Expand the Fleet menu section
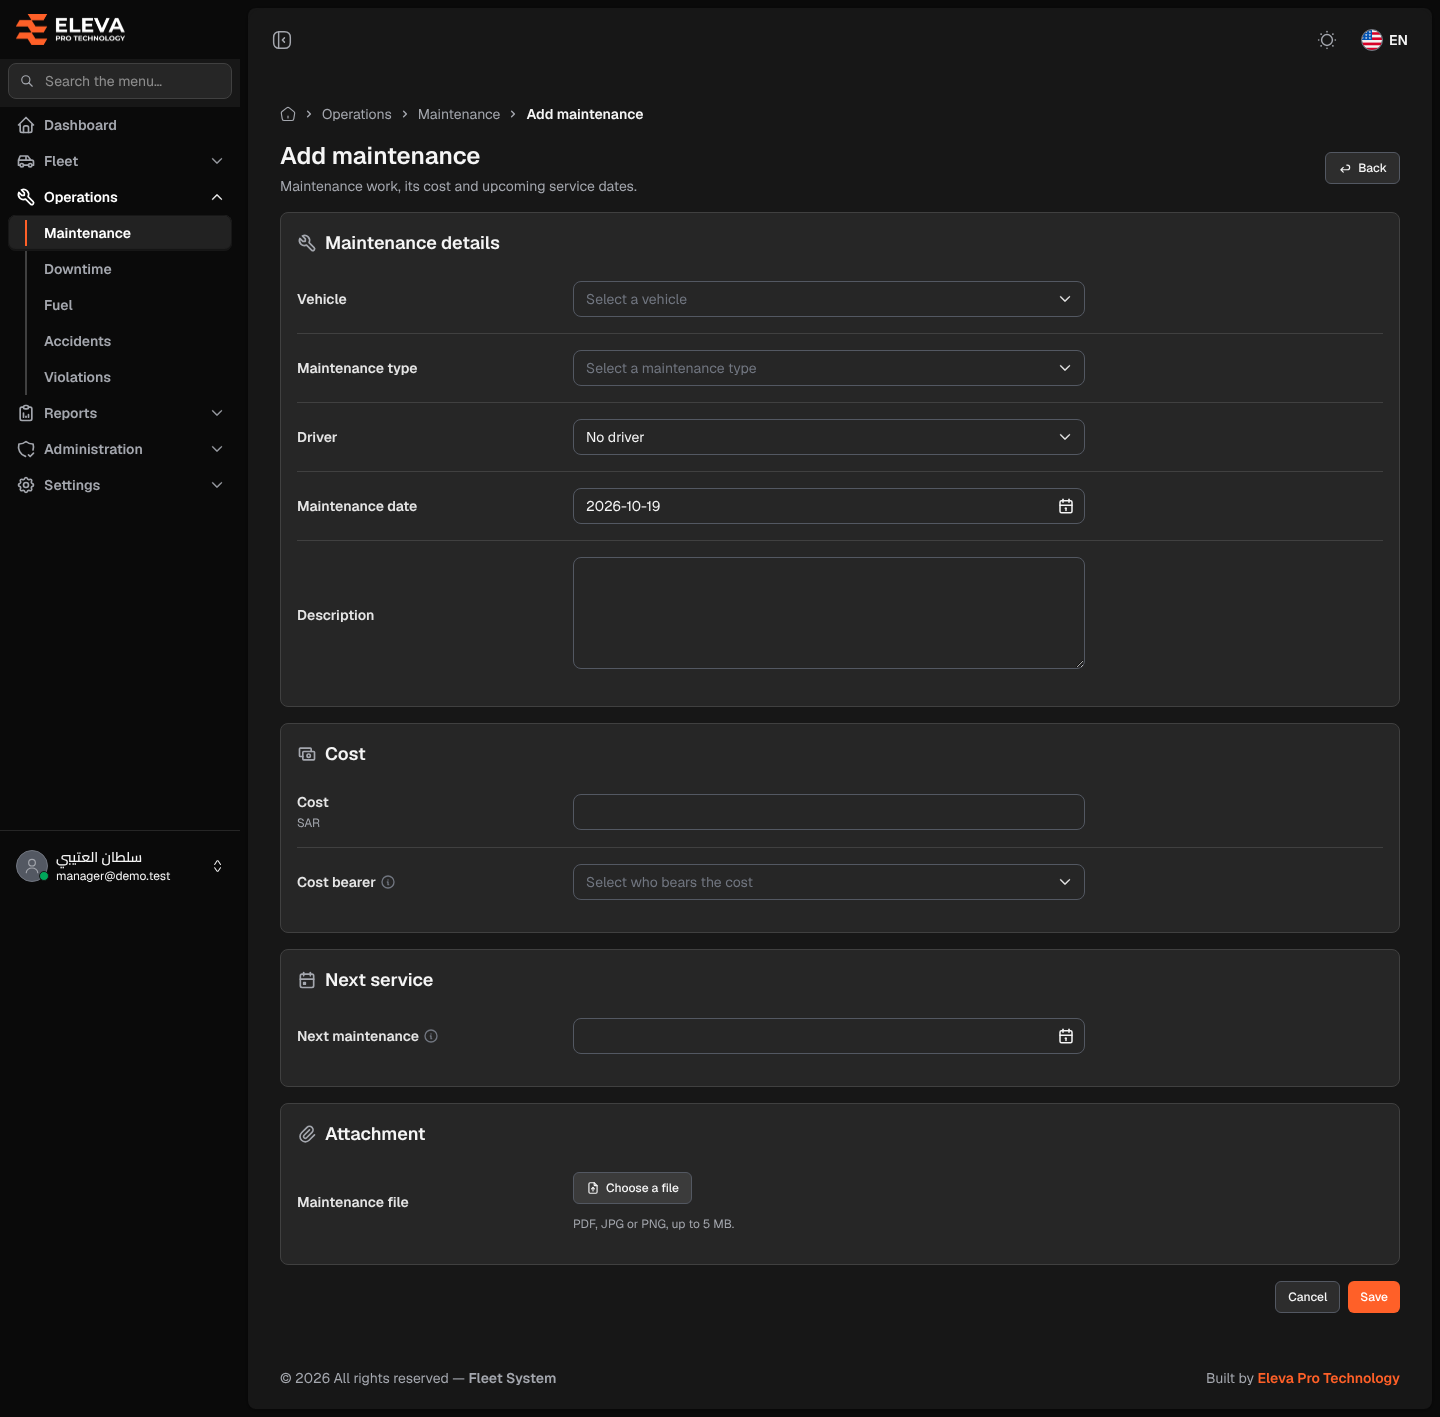Screen dimensions: 1440x1417 [x=120, y=161]
